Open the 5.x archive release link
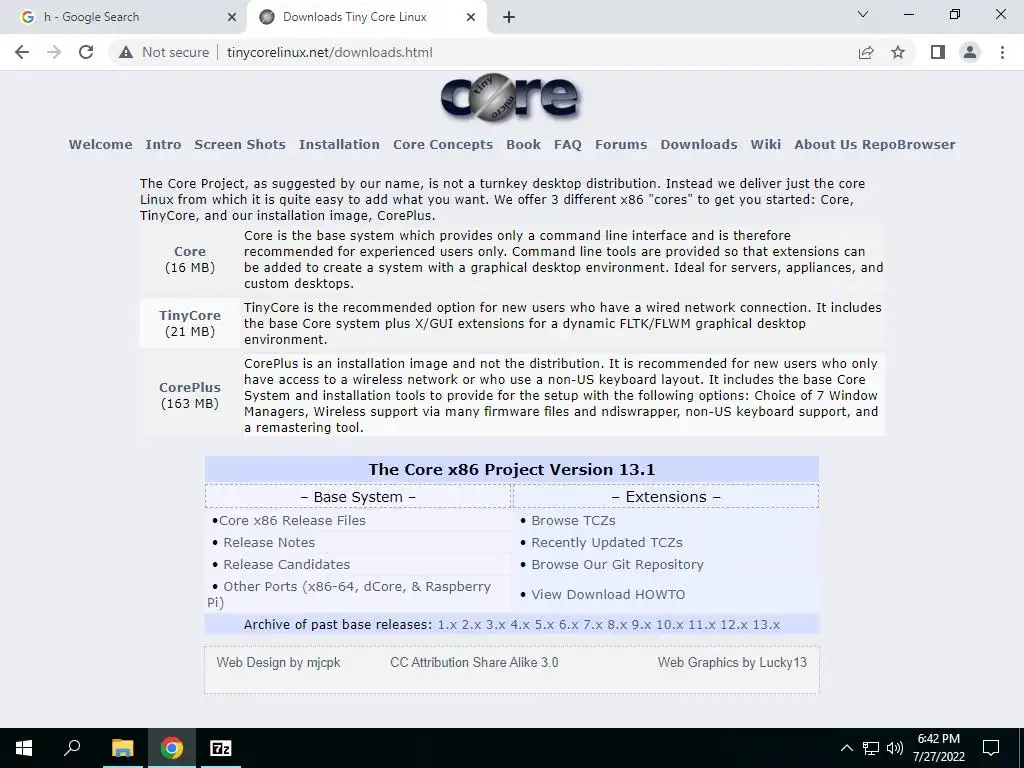 pyautogui.click(x=544, y=624)
